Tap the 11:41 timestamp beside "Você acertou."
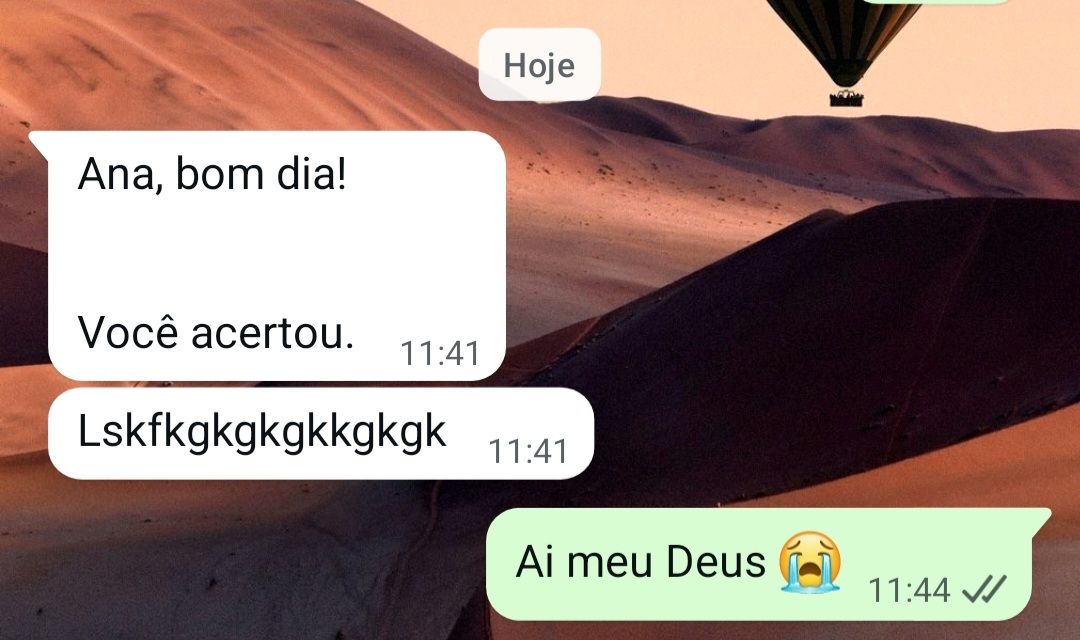 click(x=440, y=354)
